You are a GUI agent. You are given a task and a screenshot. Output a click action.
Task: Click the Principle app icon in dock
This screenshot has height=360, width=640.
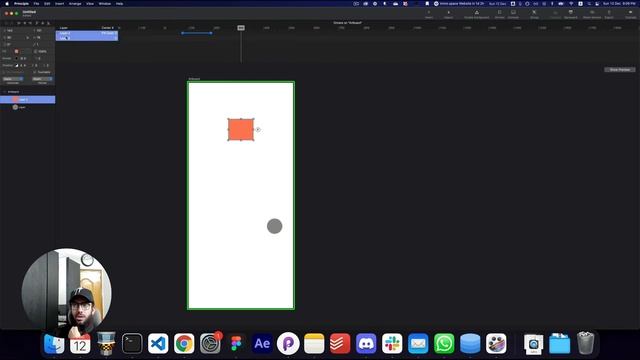pos(288,344)
